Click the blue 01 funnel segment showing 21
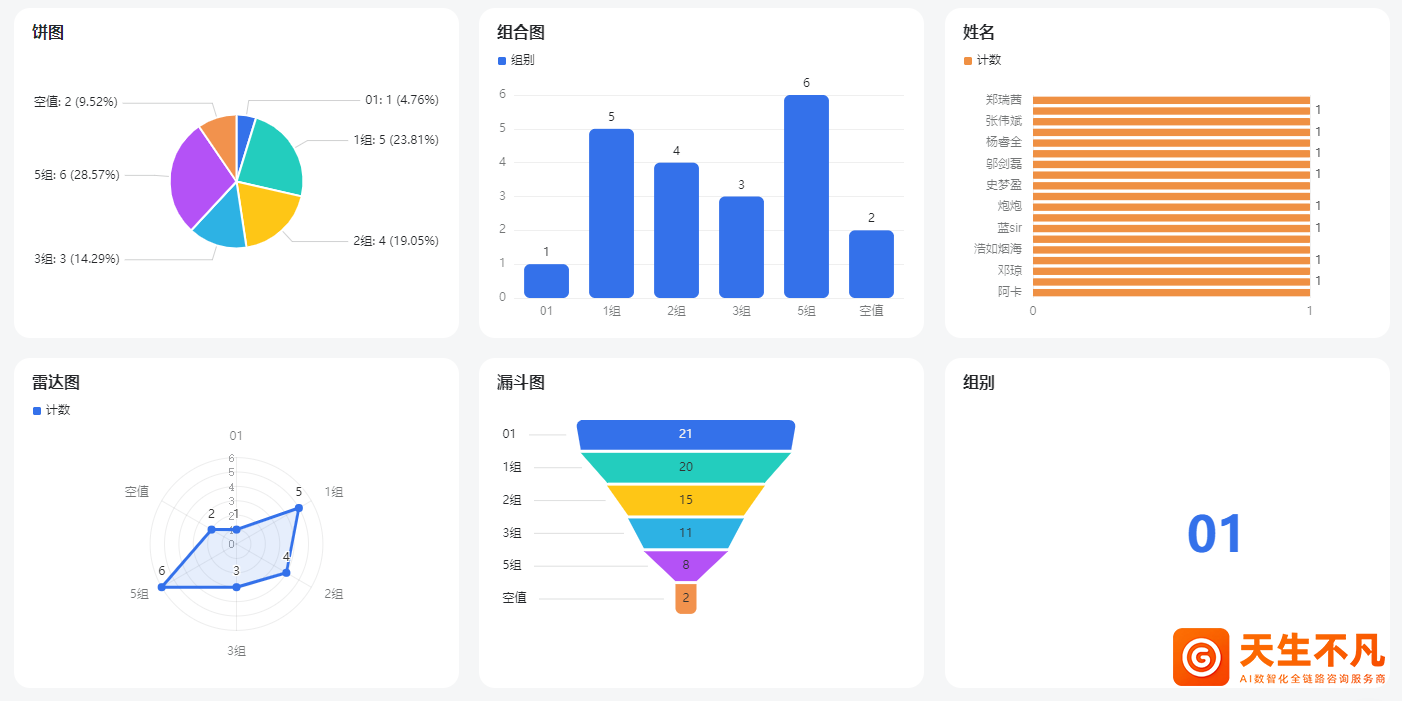Viewport: 1402px width, 701px height. (686, 434)
